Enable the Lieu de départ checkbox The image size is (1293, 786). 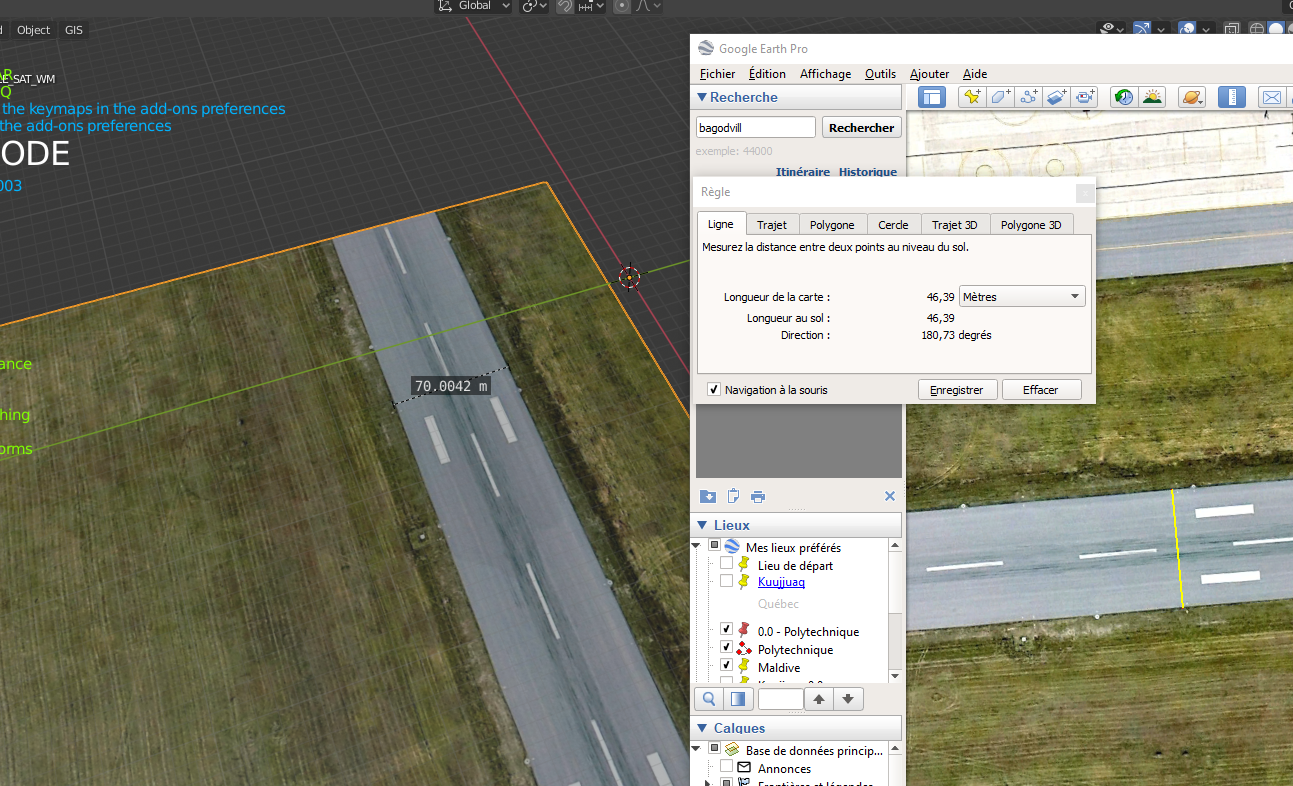tap(726, 566)
